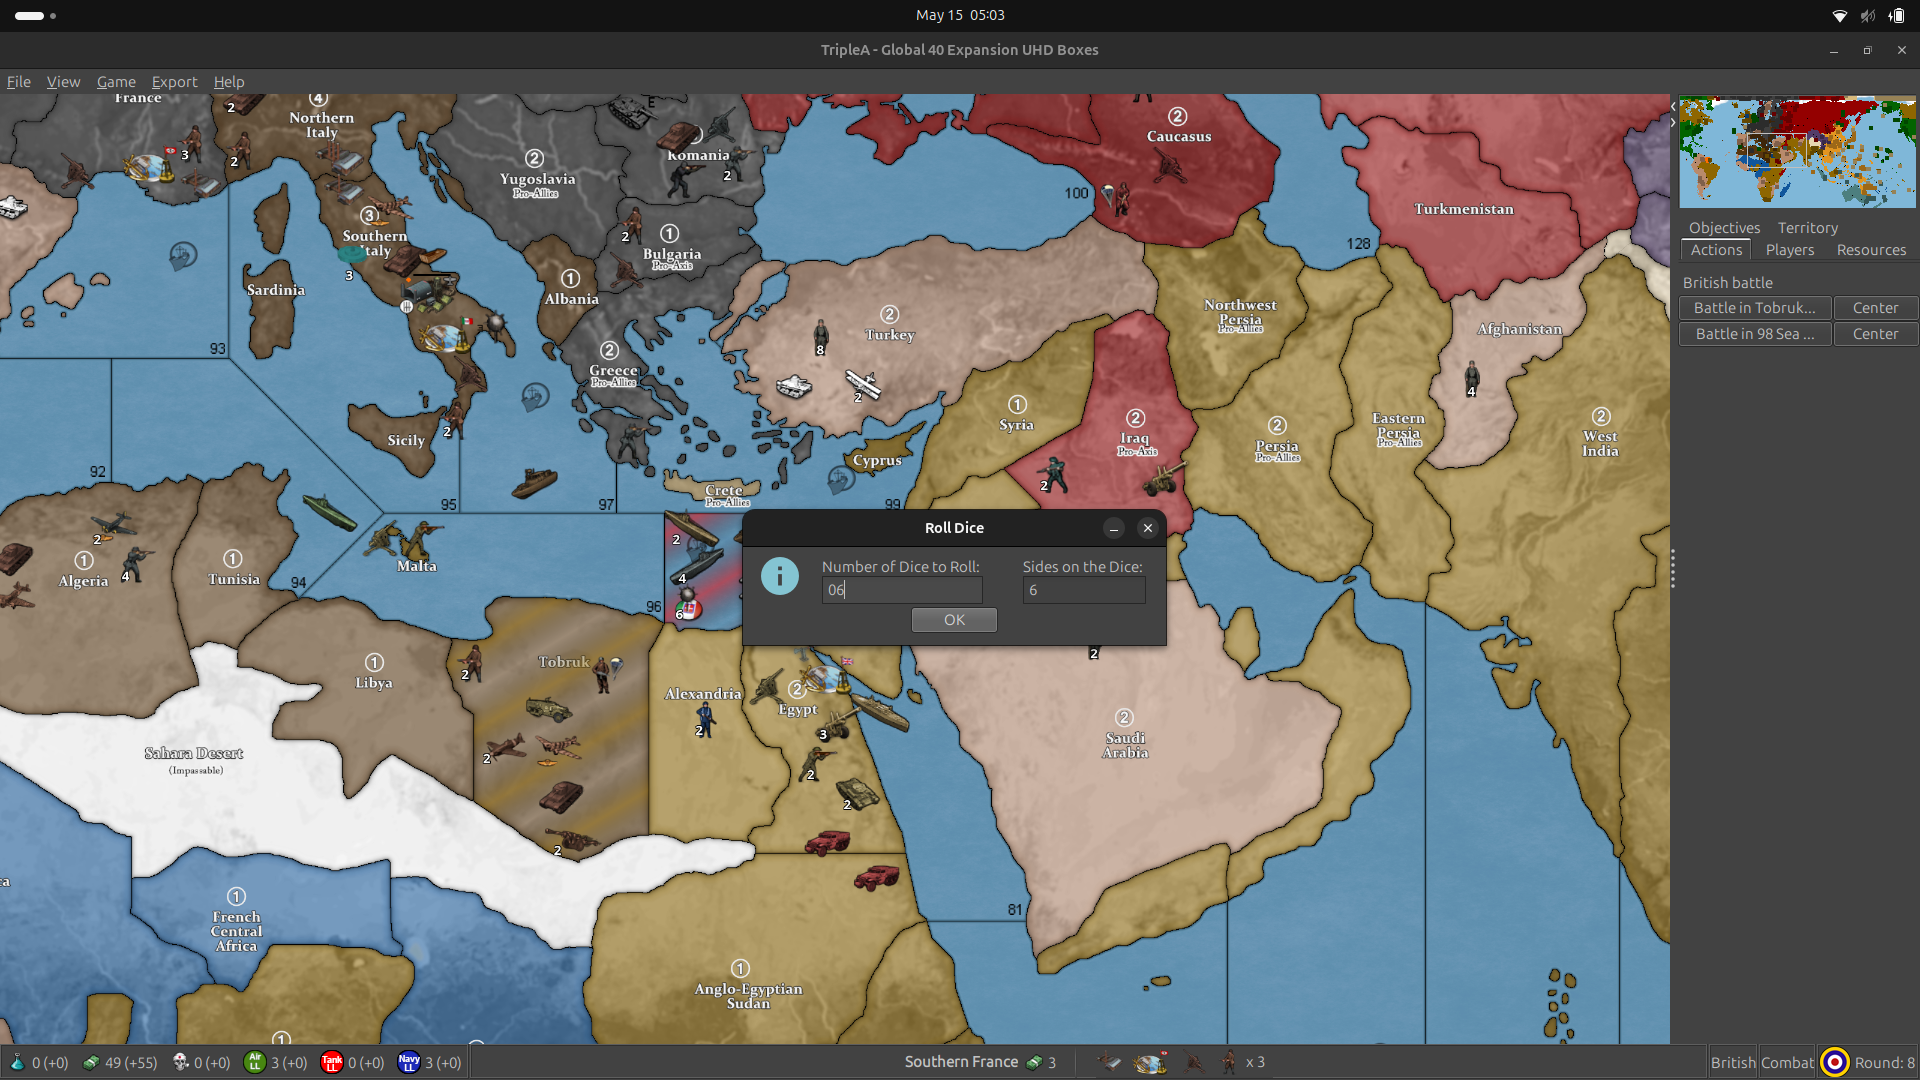Viewport: 1920px width, 1080px height.
Task: Click the battleship in sea zone 96
Action: pos(698,566)
